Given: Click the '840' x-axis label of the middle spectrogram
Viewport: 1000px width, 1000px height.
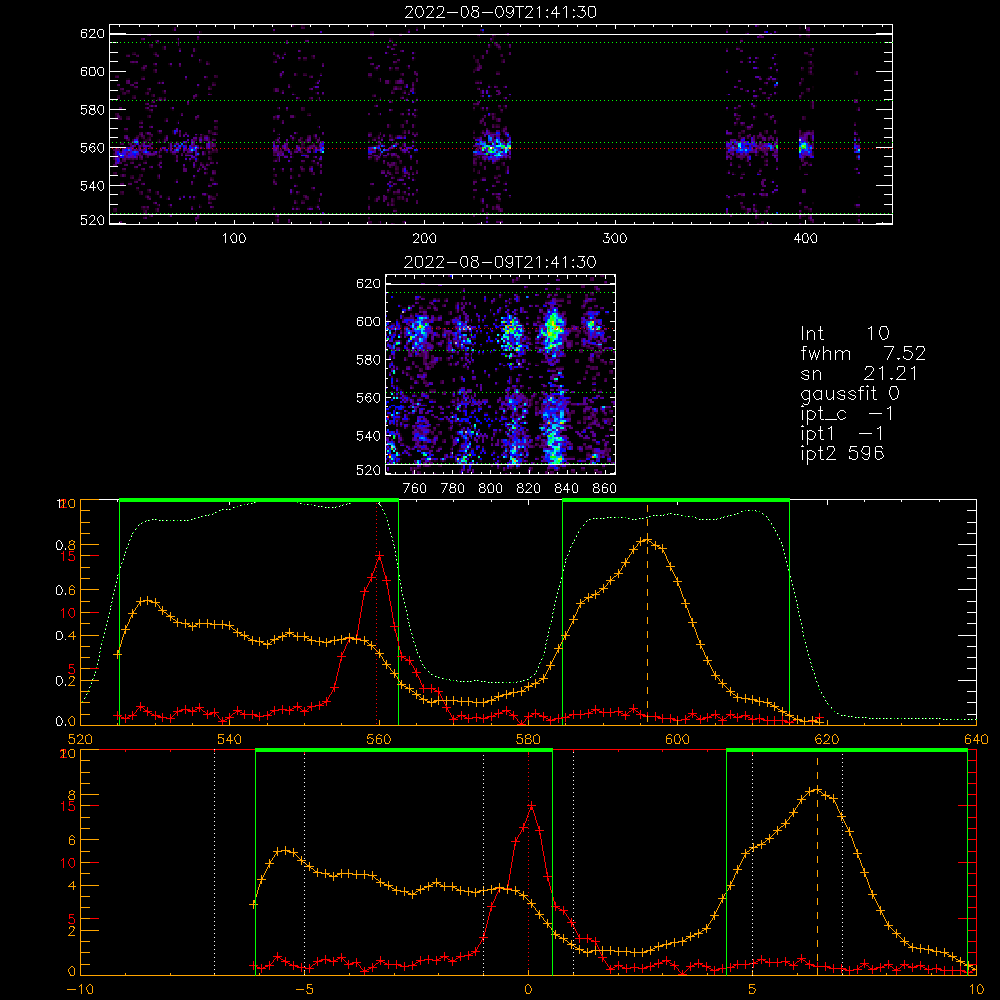Looking at the screenshot, I should [x=566, y=489].
